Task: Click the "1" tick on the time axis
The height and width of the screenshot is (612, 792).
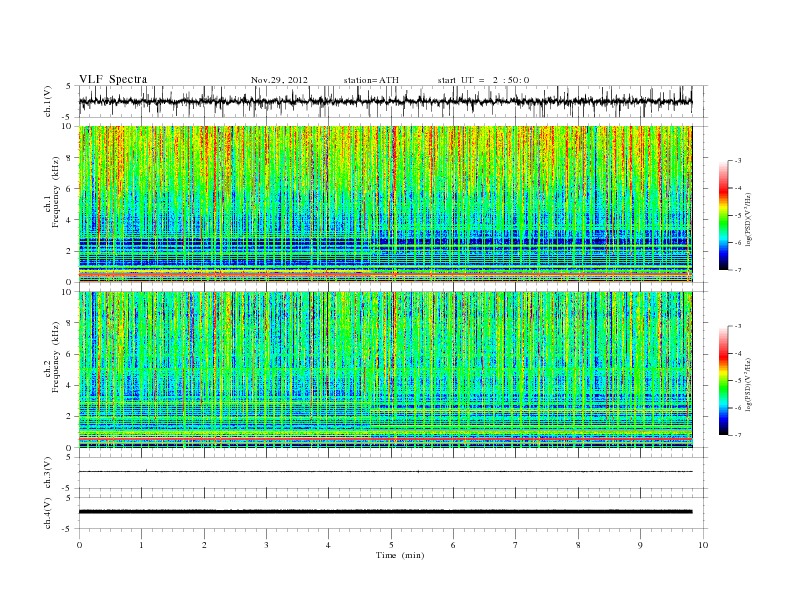Action: pyautogui.click(x=141, y=545)
